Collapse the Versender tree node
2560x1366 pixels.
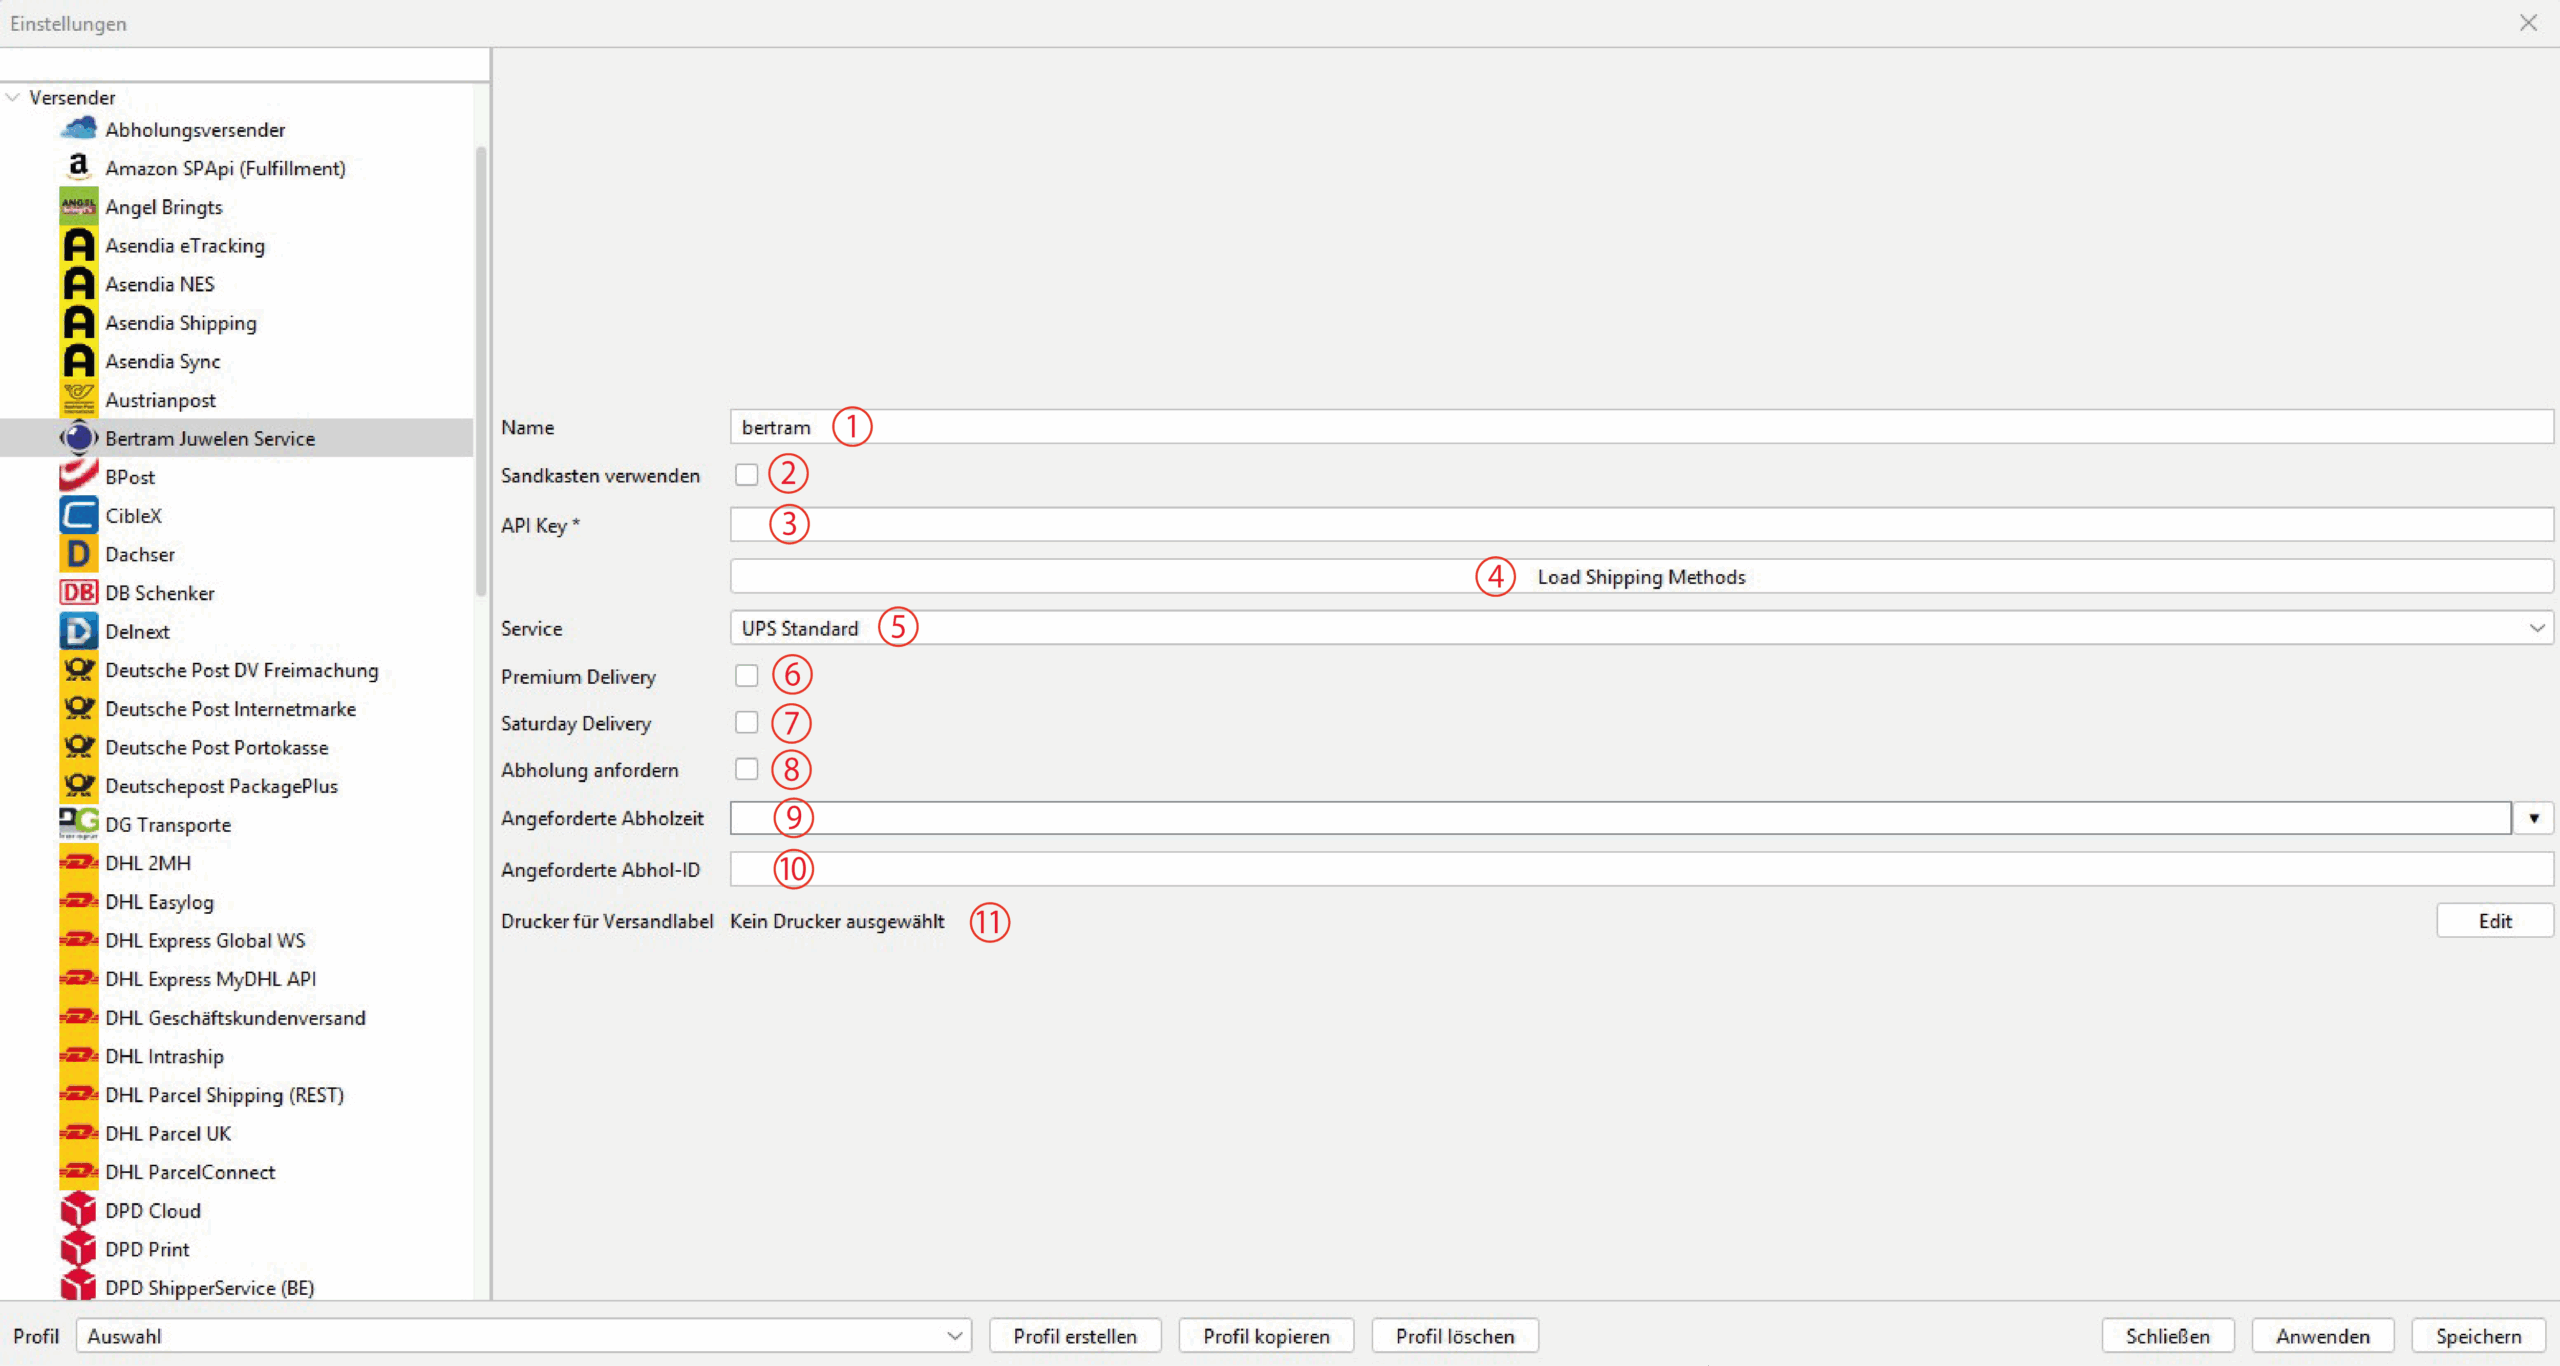13,97
